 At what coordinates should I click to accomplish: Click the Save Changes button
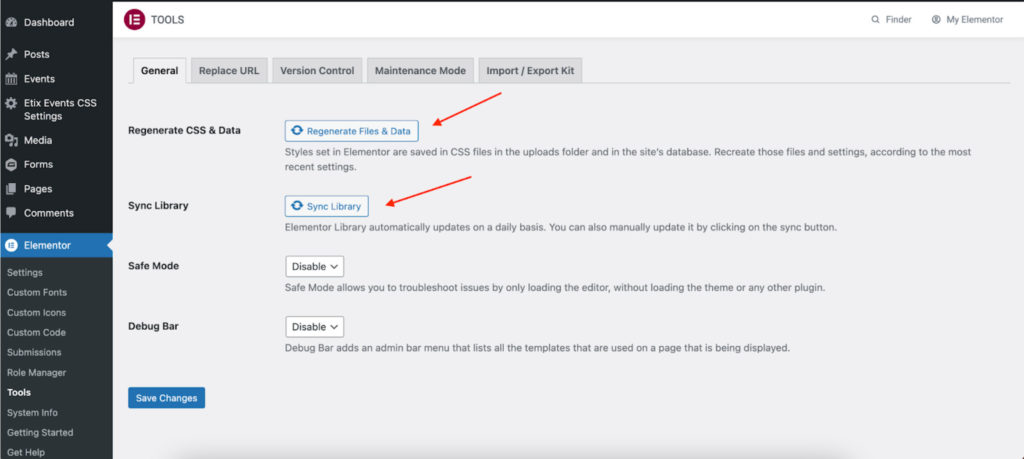point(166,398)
